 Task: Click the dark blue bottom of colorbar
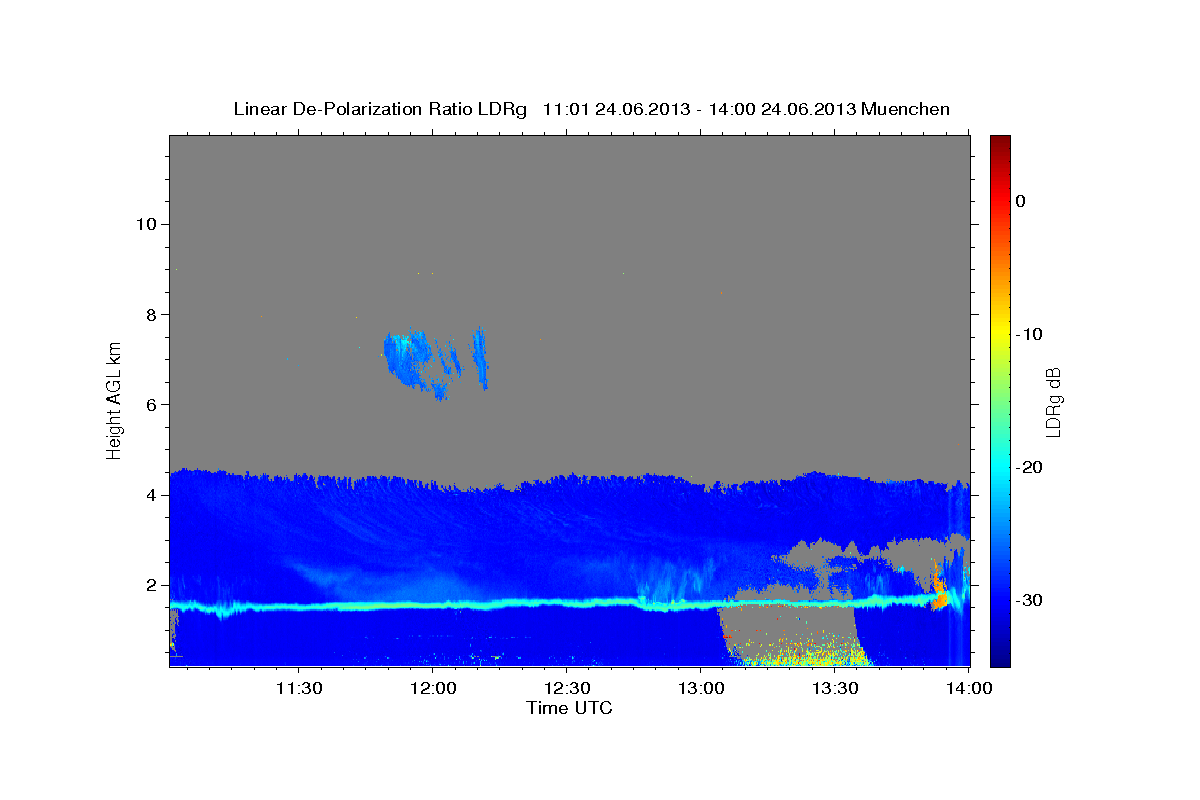pos(1000,658)
